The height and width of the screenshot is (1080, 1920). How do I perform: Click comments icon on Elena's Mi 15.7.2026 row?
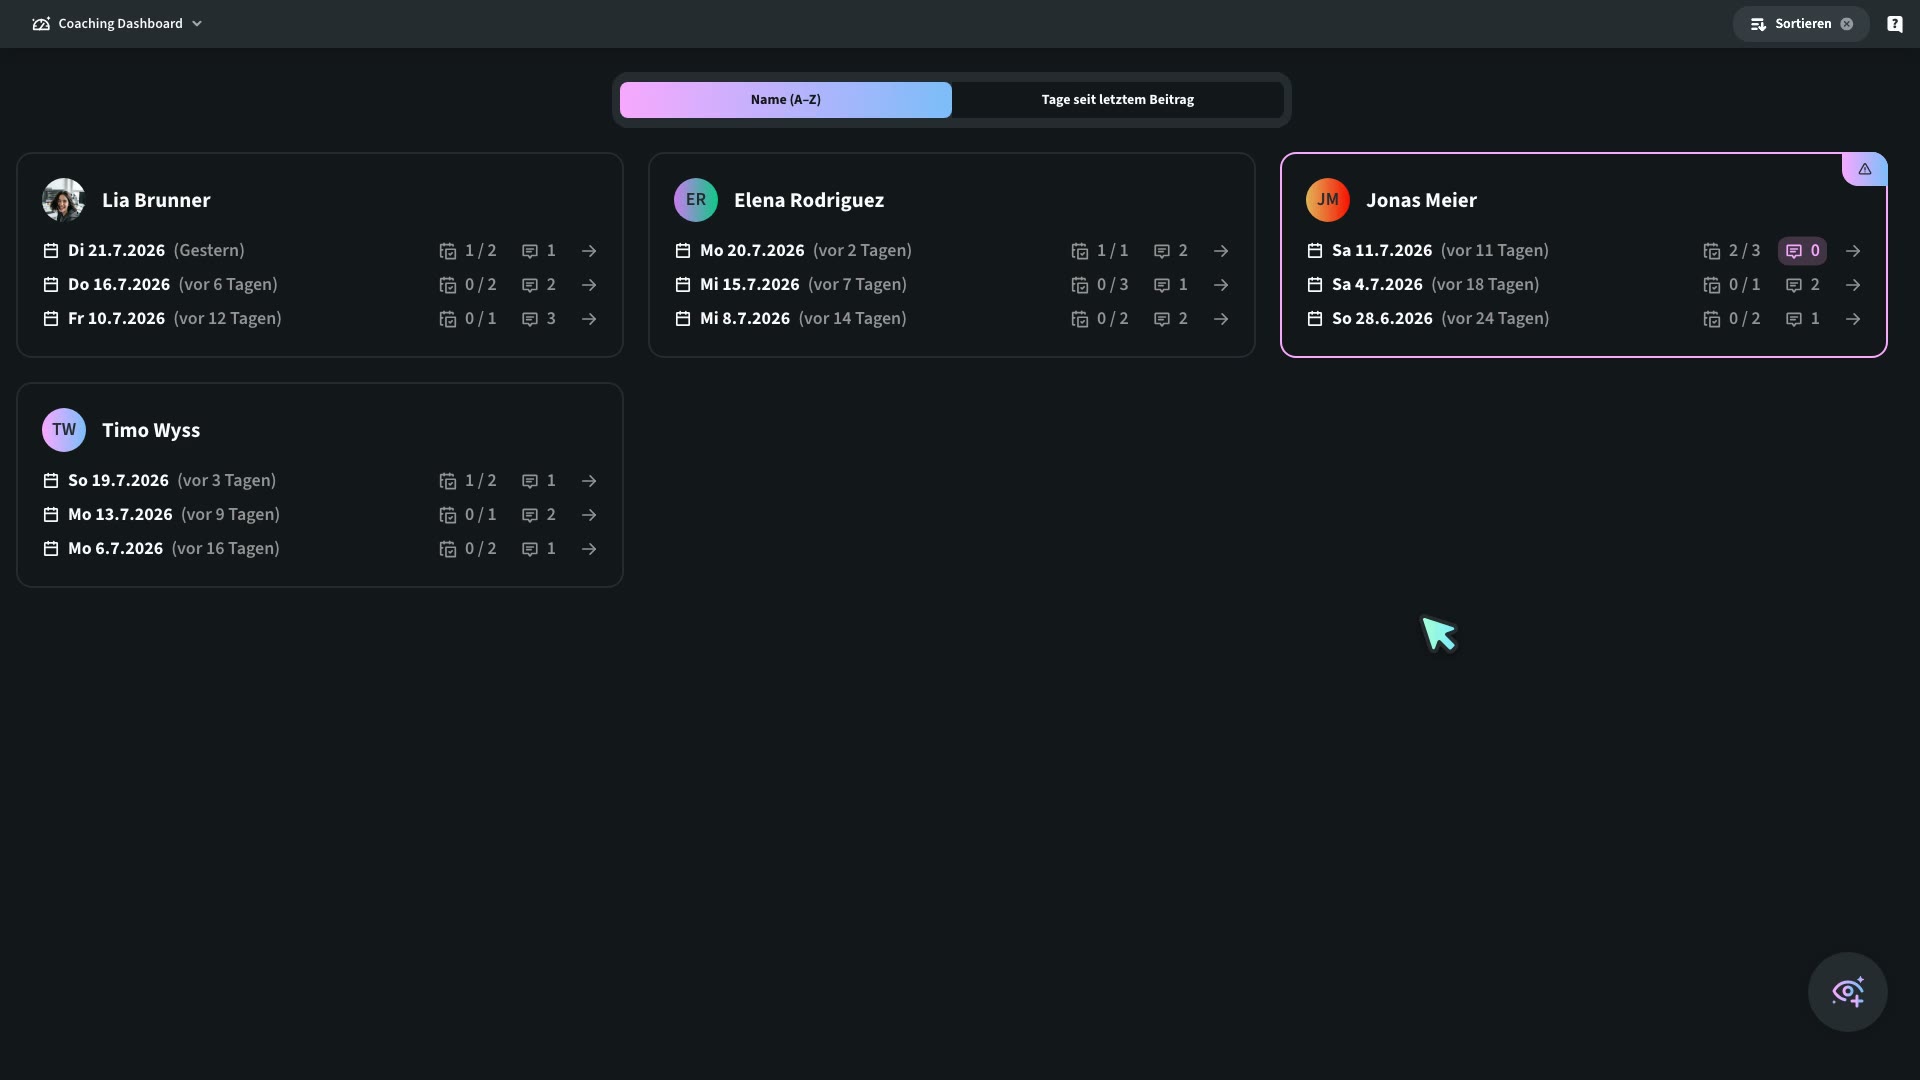tap(1162, 285)
